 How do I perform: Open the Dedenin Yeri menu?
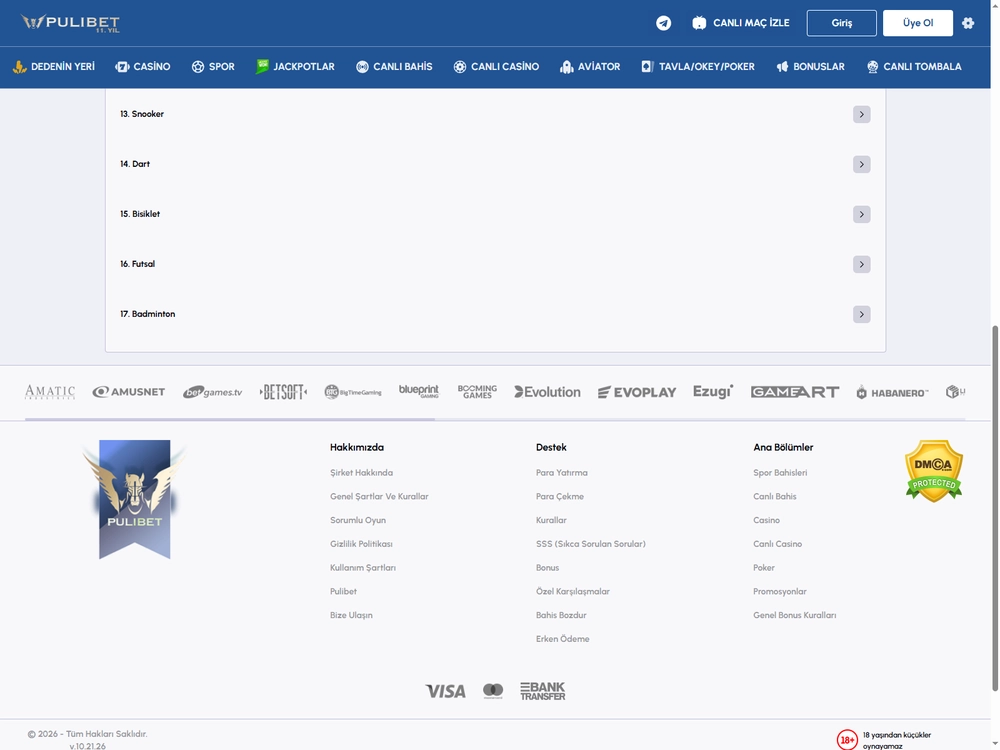[x=54, y=66]
